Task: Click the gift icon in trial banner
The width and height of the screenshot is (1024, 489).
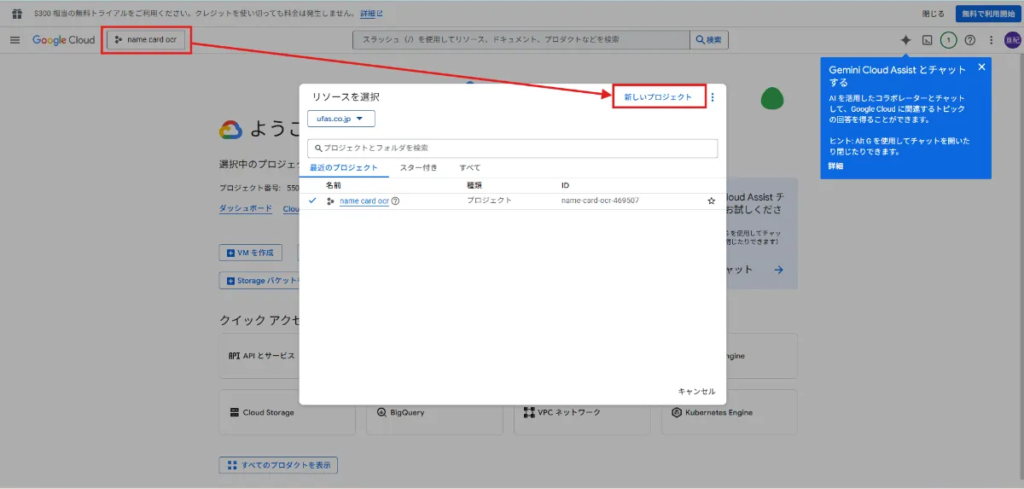Action: [x=18, y=13]
